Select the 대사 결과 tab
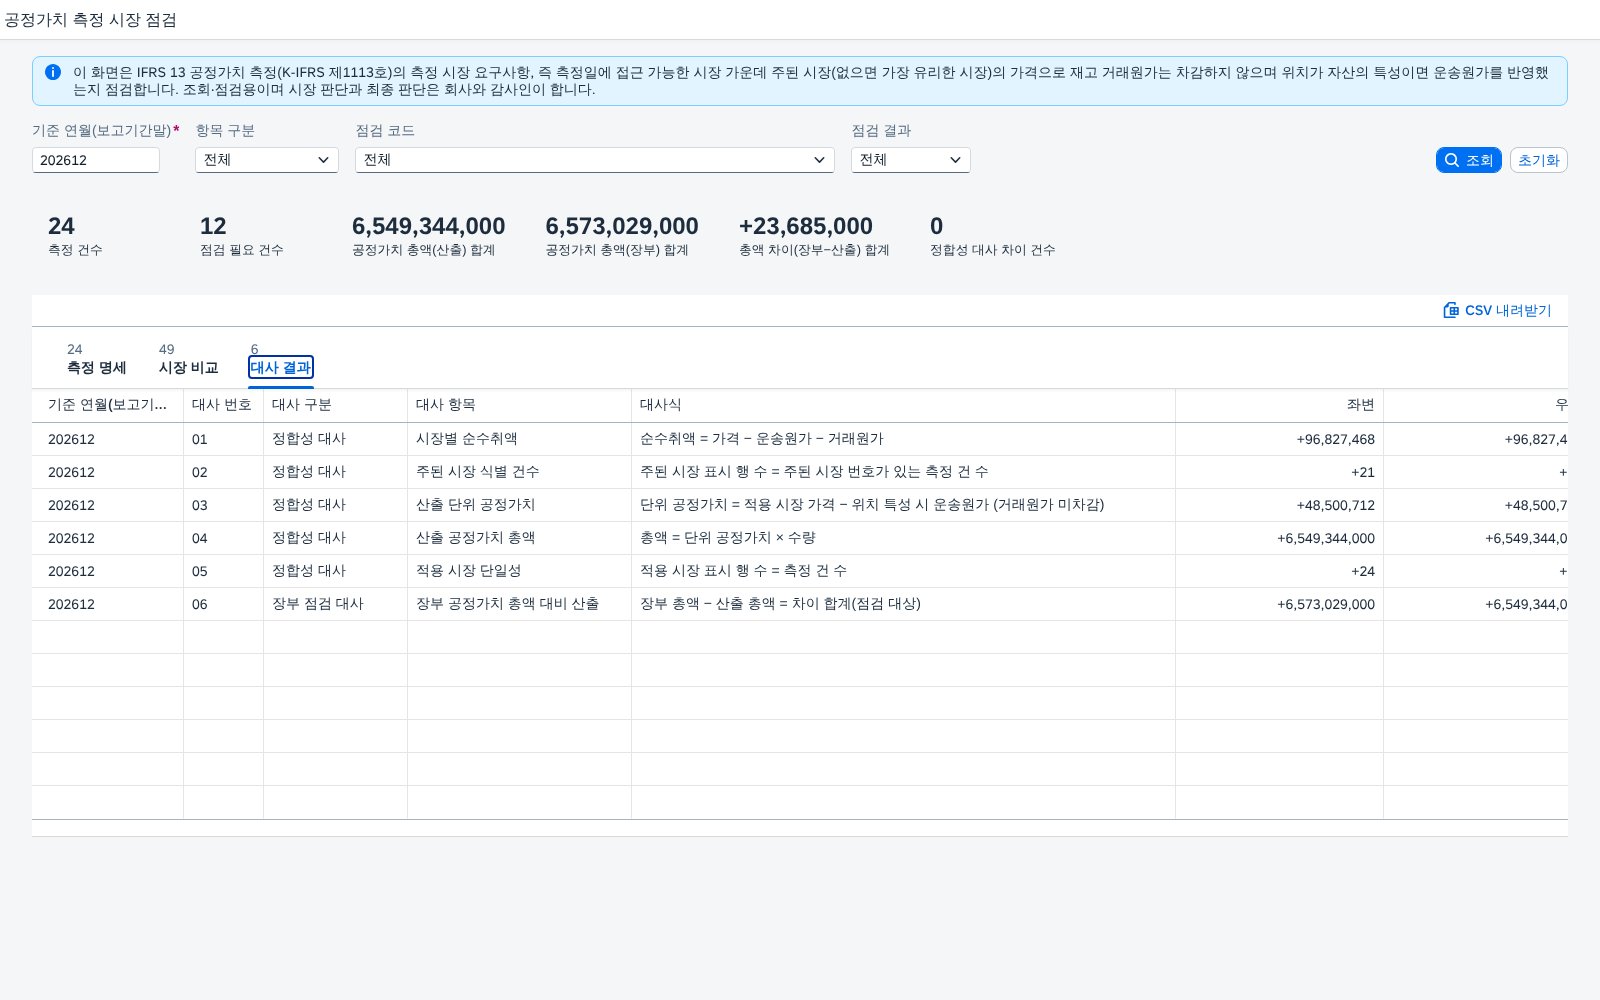1600x1000 pixels. 281,367
